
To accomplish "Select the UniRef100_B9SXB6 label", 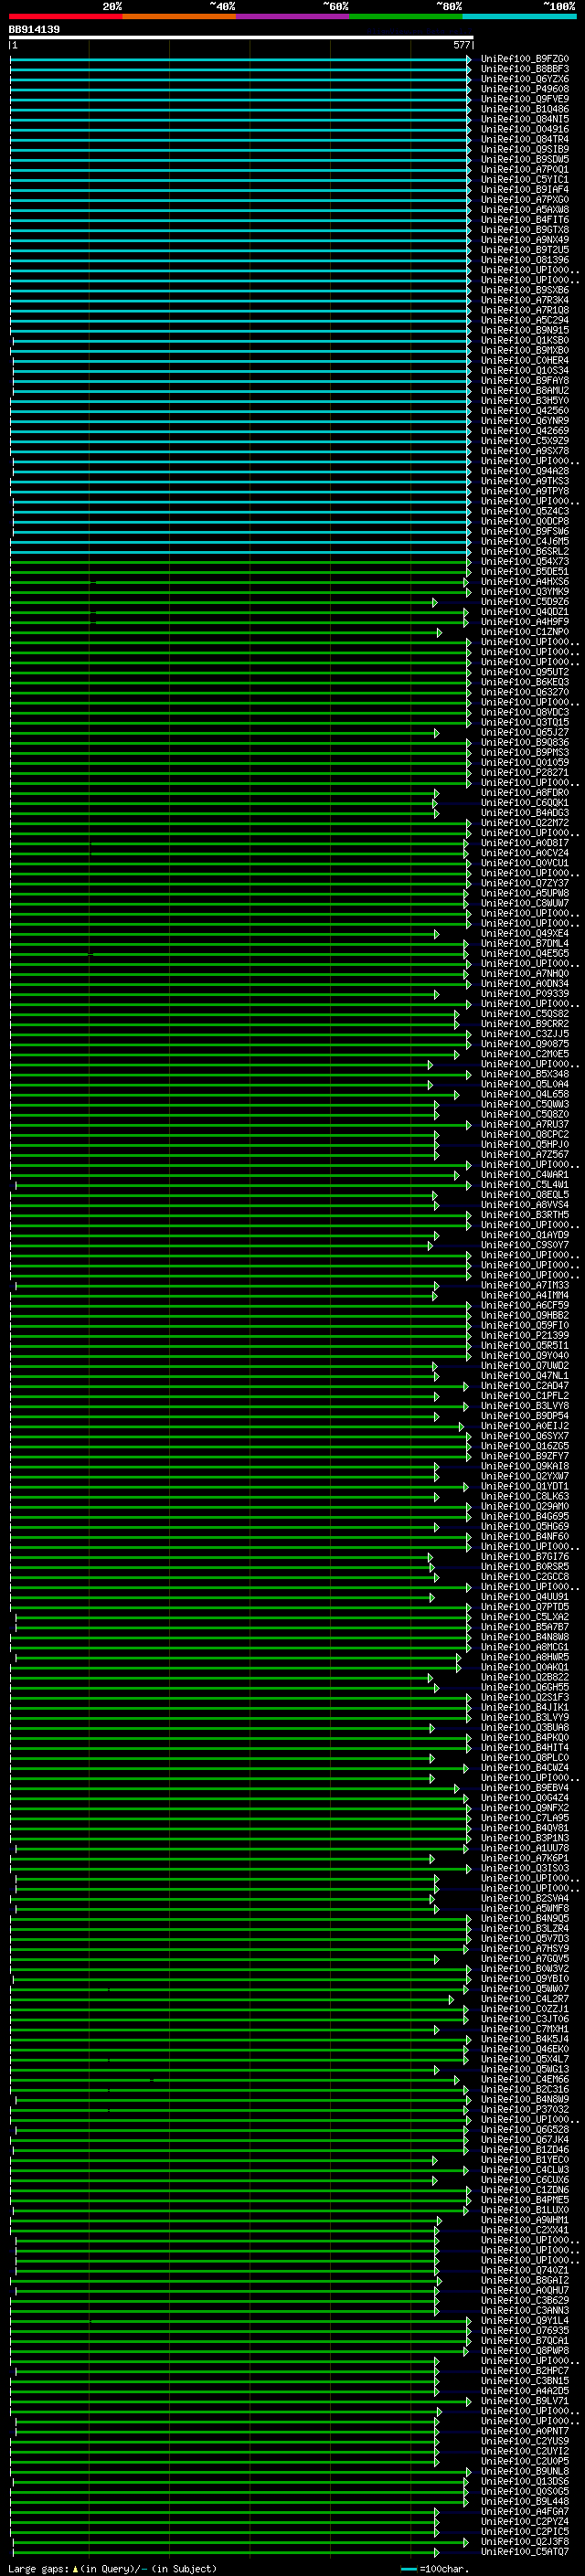I will [525, 290].
